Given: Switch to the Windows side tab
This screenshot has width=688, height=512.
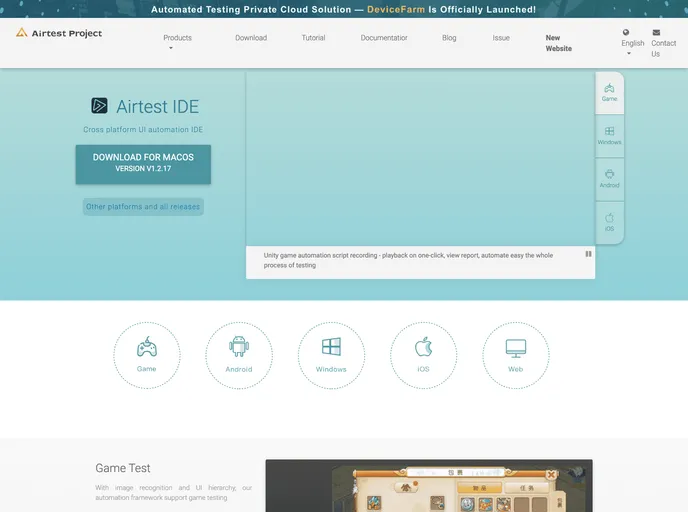Looking at the screenshot, I should click(x=609, y=136).
